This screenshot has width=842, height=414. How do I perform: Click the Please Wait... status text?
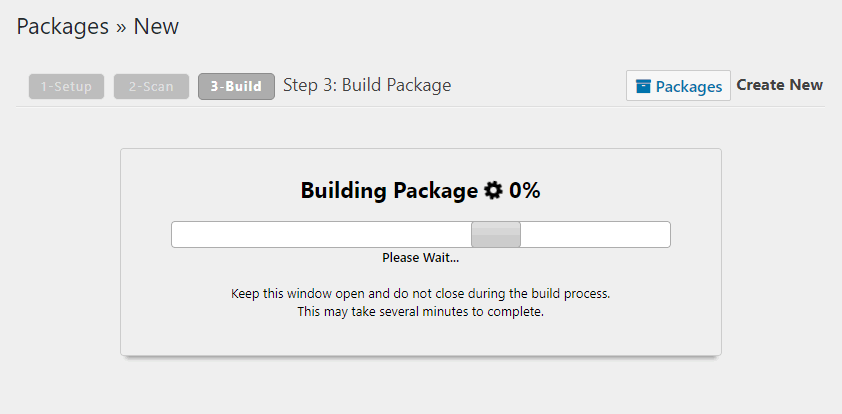pos(420,258)
